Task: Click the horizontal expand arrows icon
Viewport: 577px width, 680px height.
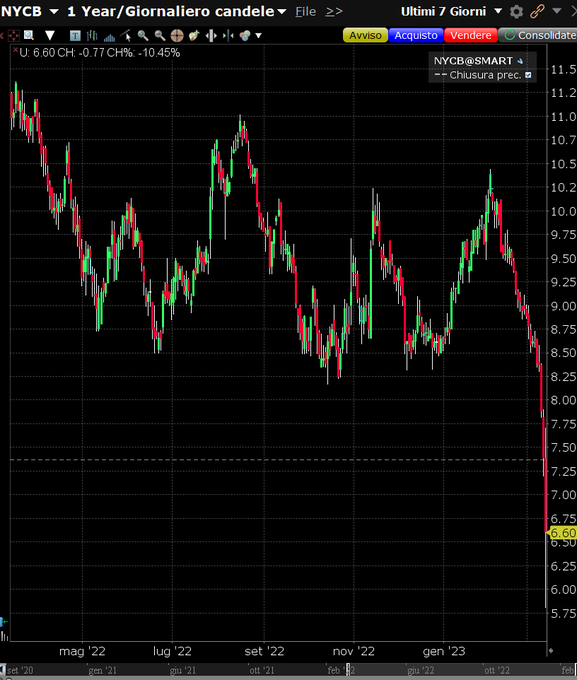Action: [211, 36]
